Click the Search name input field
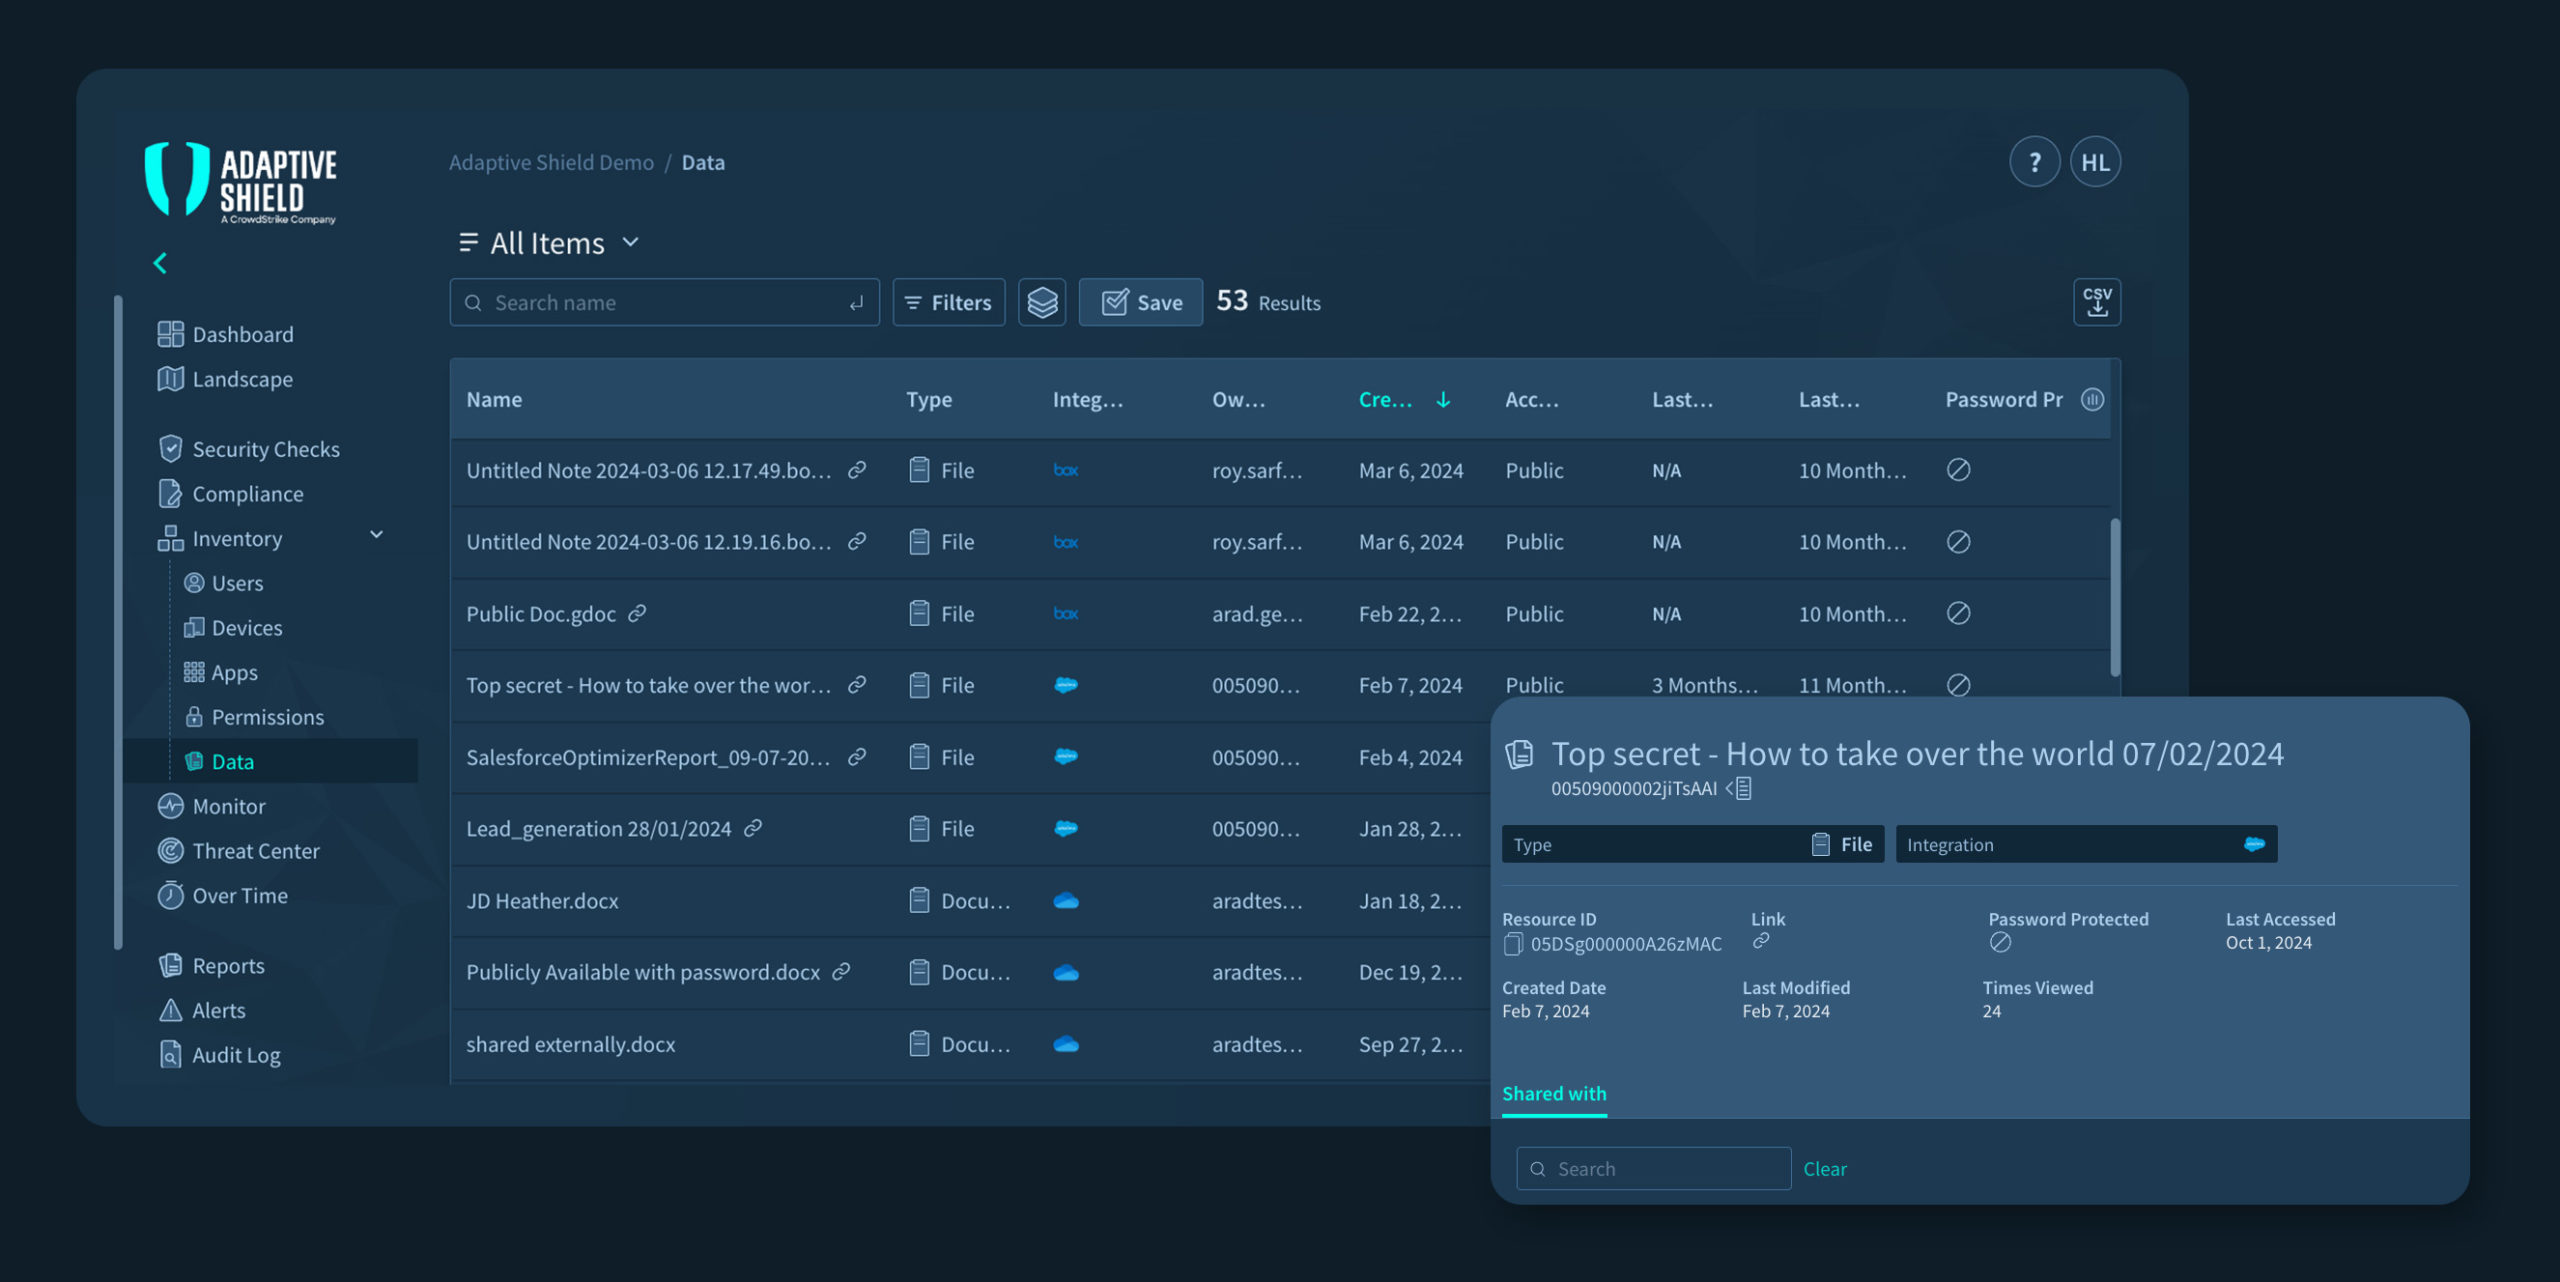Screen dimensions: 2560x1282 664,302
